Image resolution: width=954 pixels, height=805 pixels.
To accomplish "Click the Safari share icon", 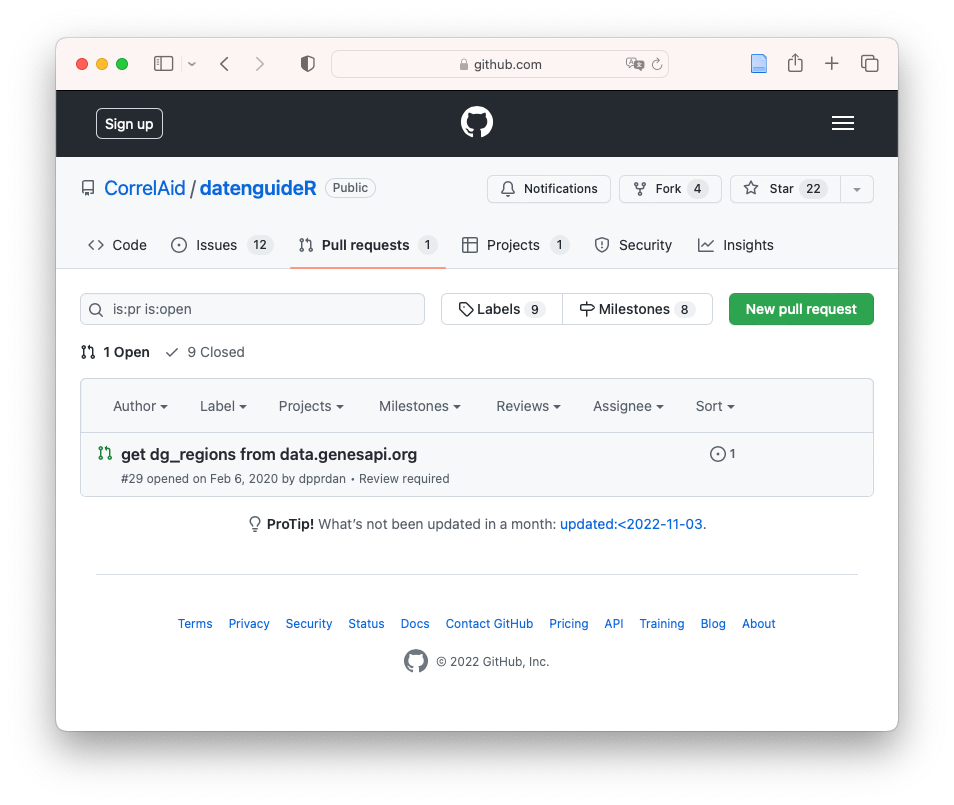I will point(795,64).
